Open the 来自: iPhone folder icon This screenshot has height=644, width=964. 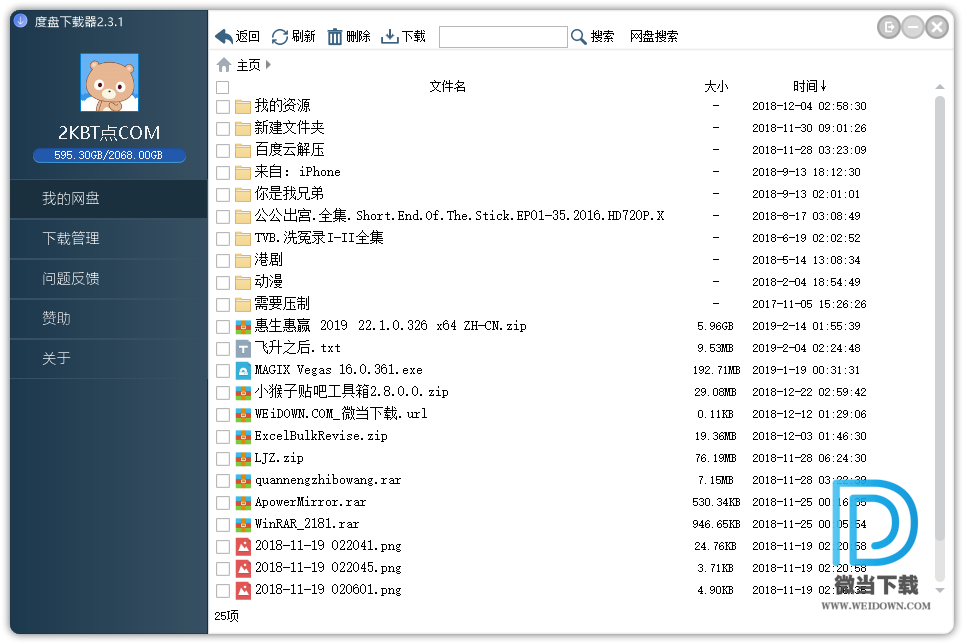(243, 173)
